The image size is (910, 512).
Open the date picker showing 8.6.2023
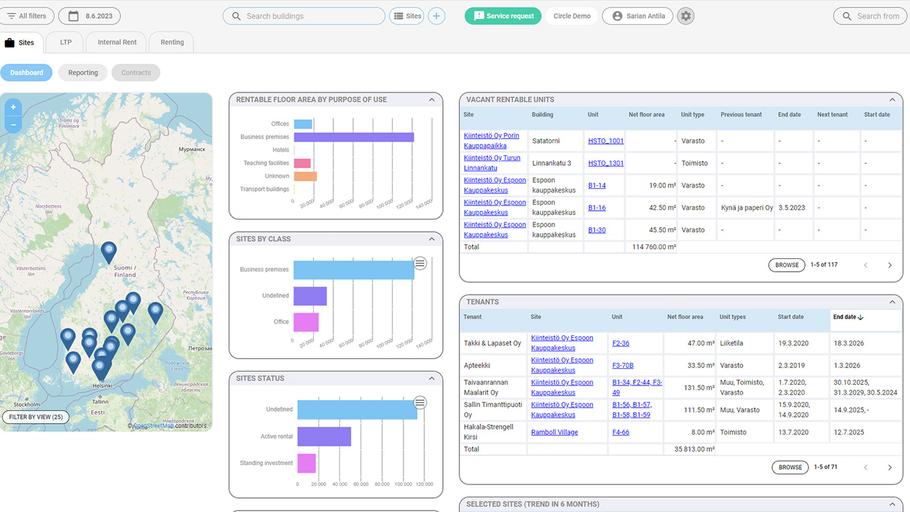pos(89,16)
